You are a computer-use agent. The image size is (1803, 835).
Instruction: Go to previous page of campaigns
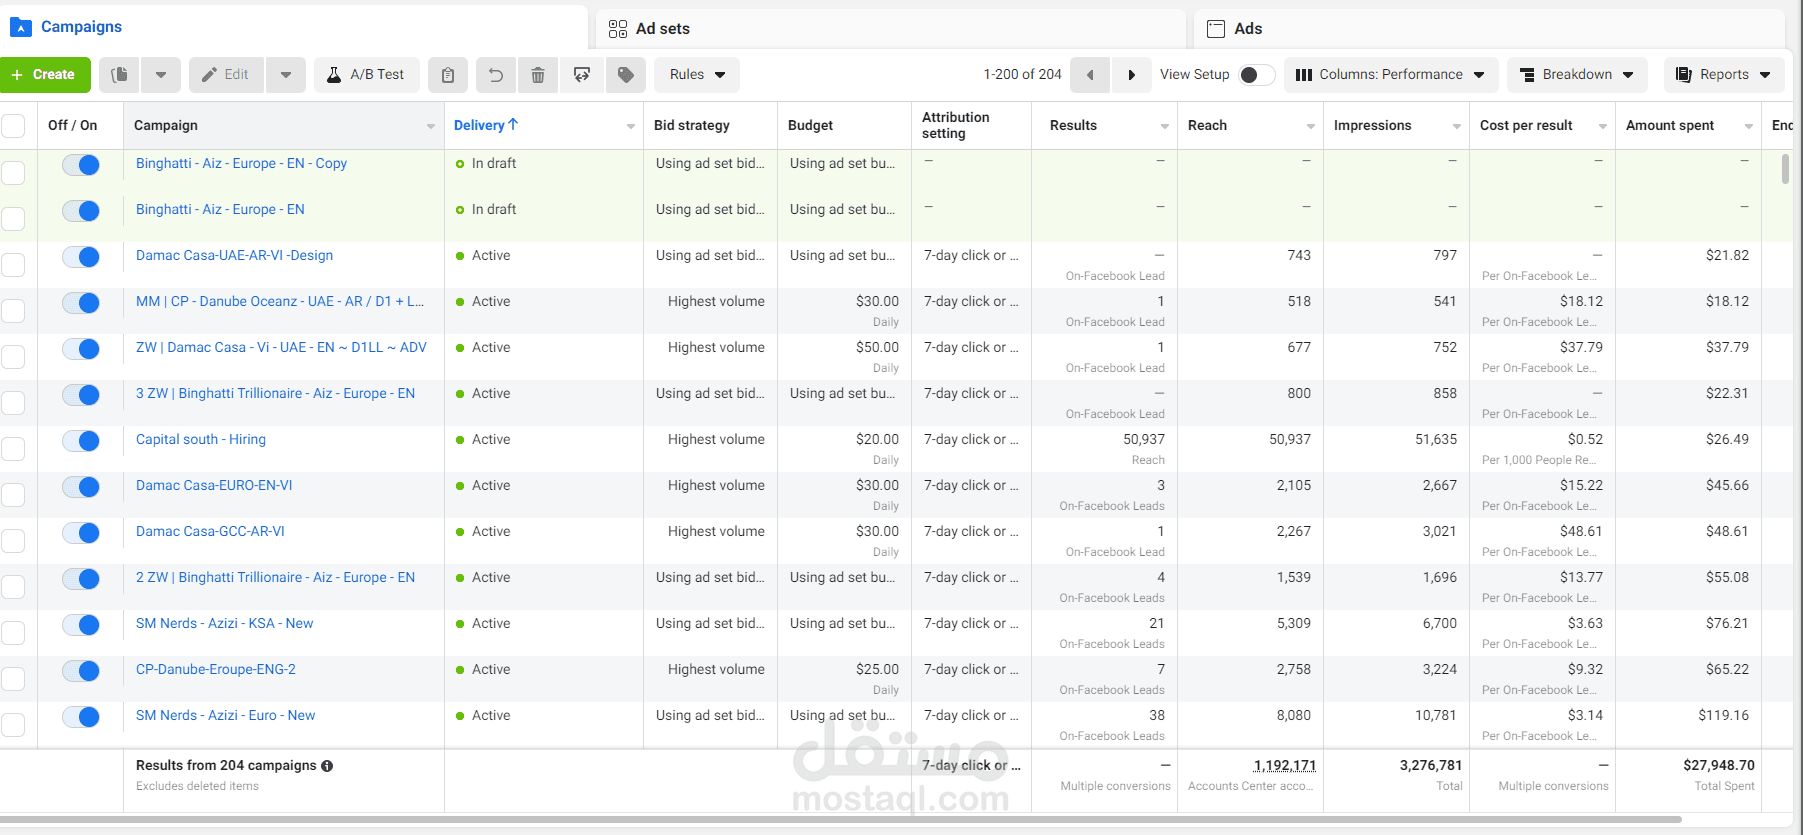1090,75
